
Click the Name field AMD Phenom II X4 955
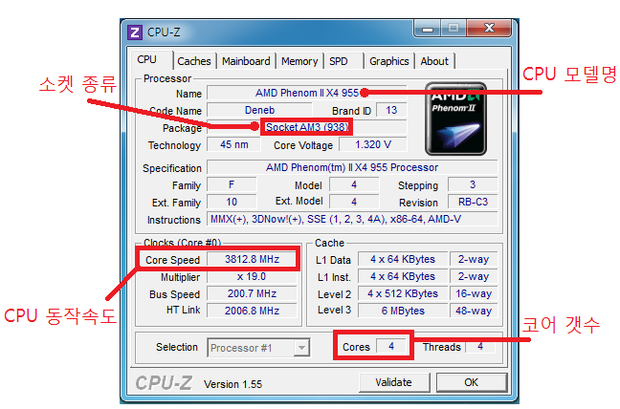click(x=307, y=93)
